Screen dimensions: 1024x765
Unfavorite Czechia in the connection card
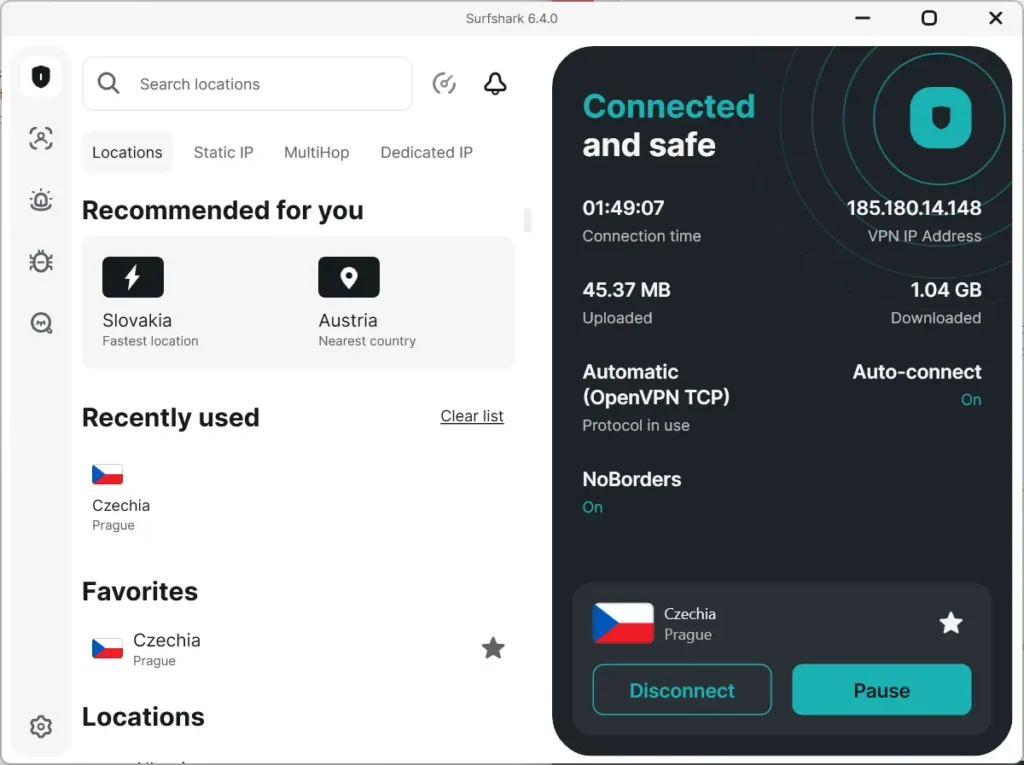950,623
